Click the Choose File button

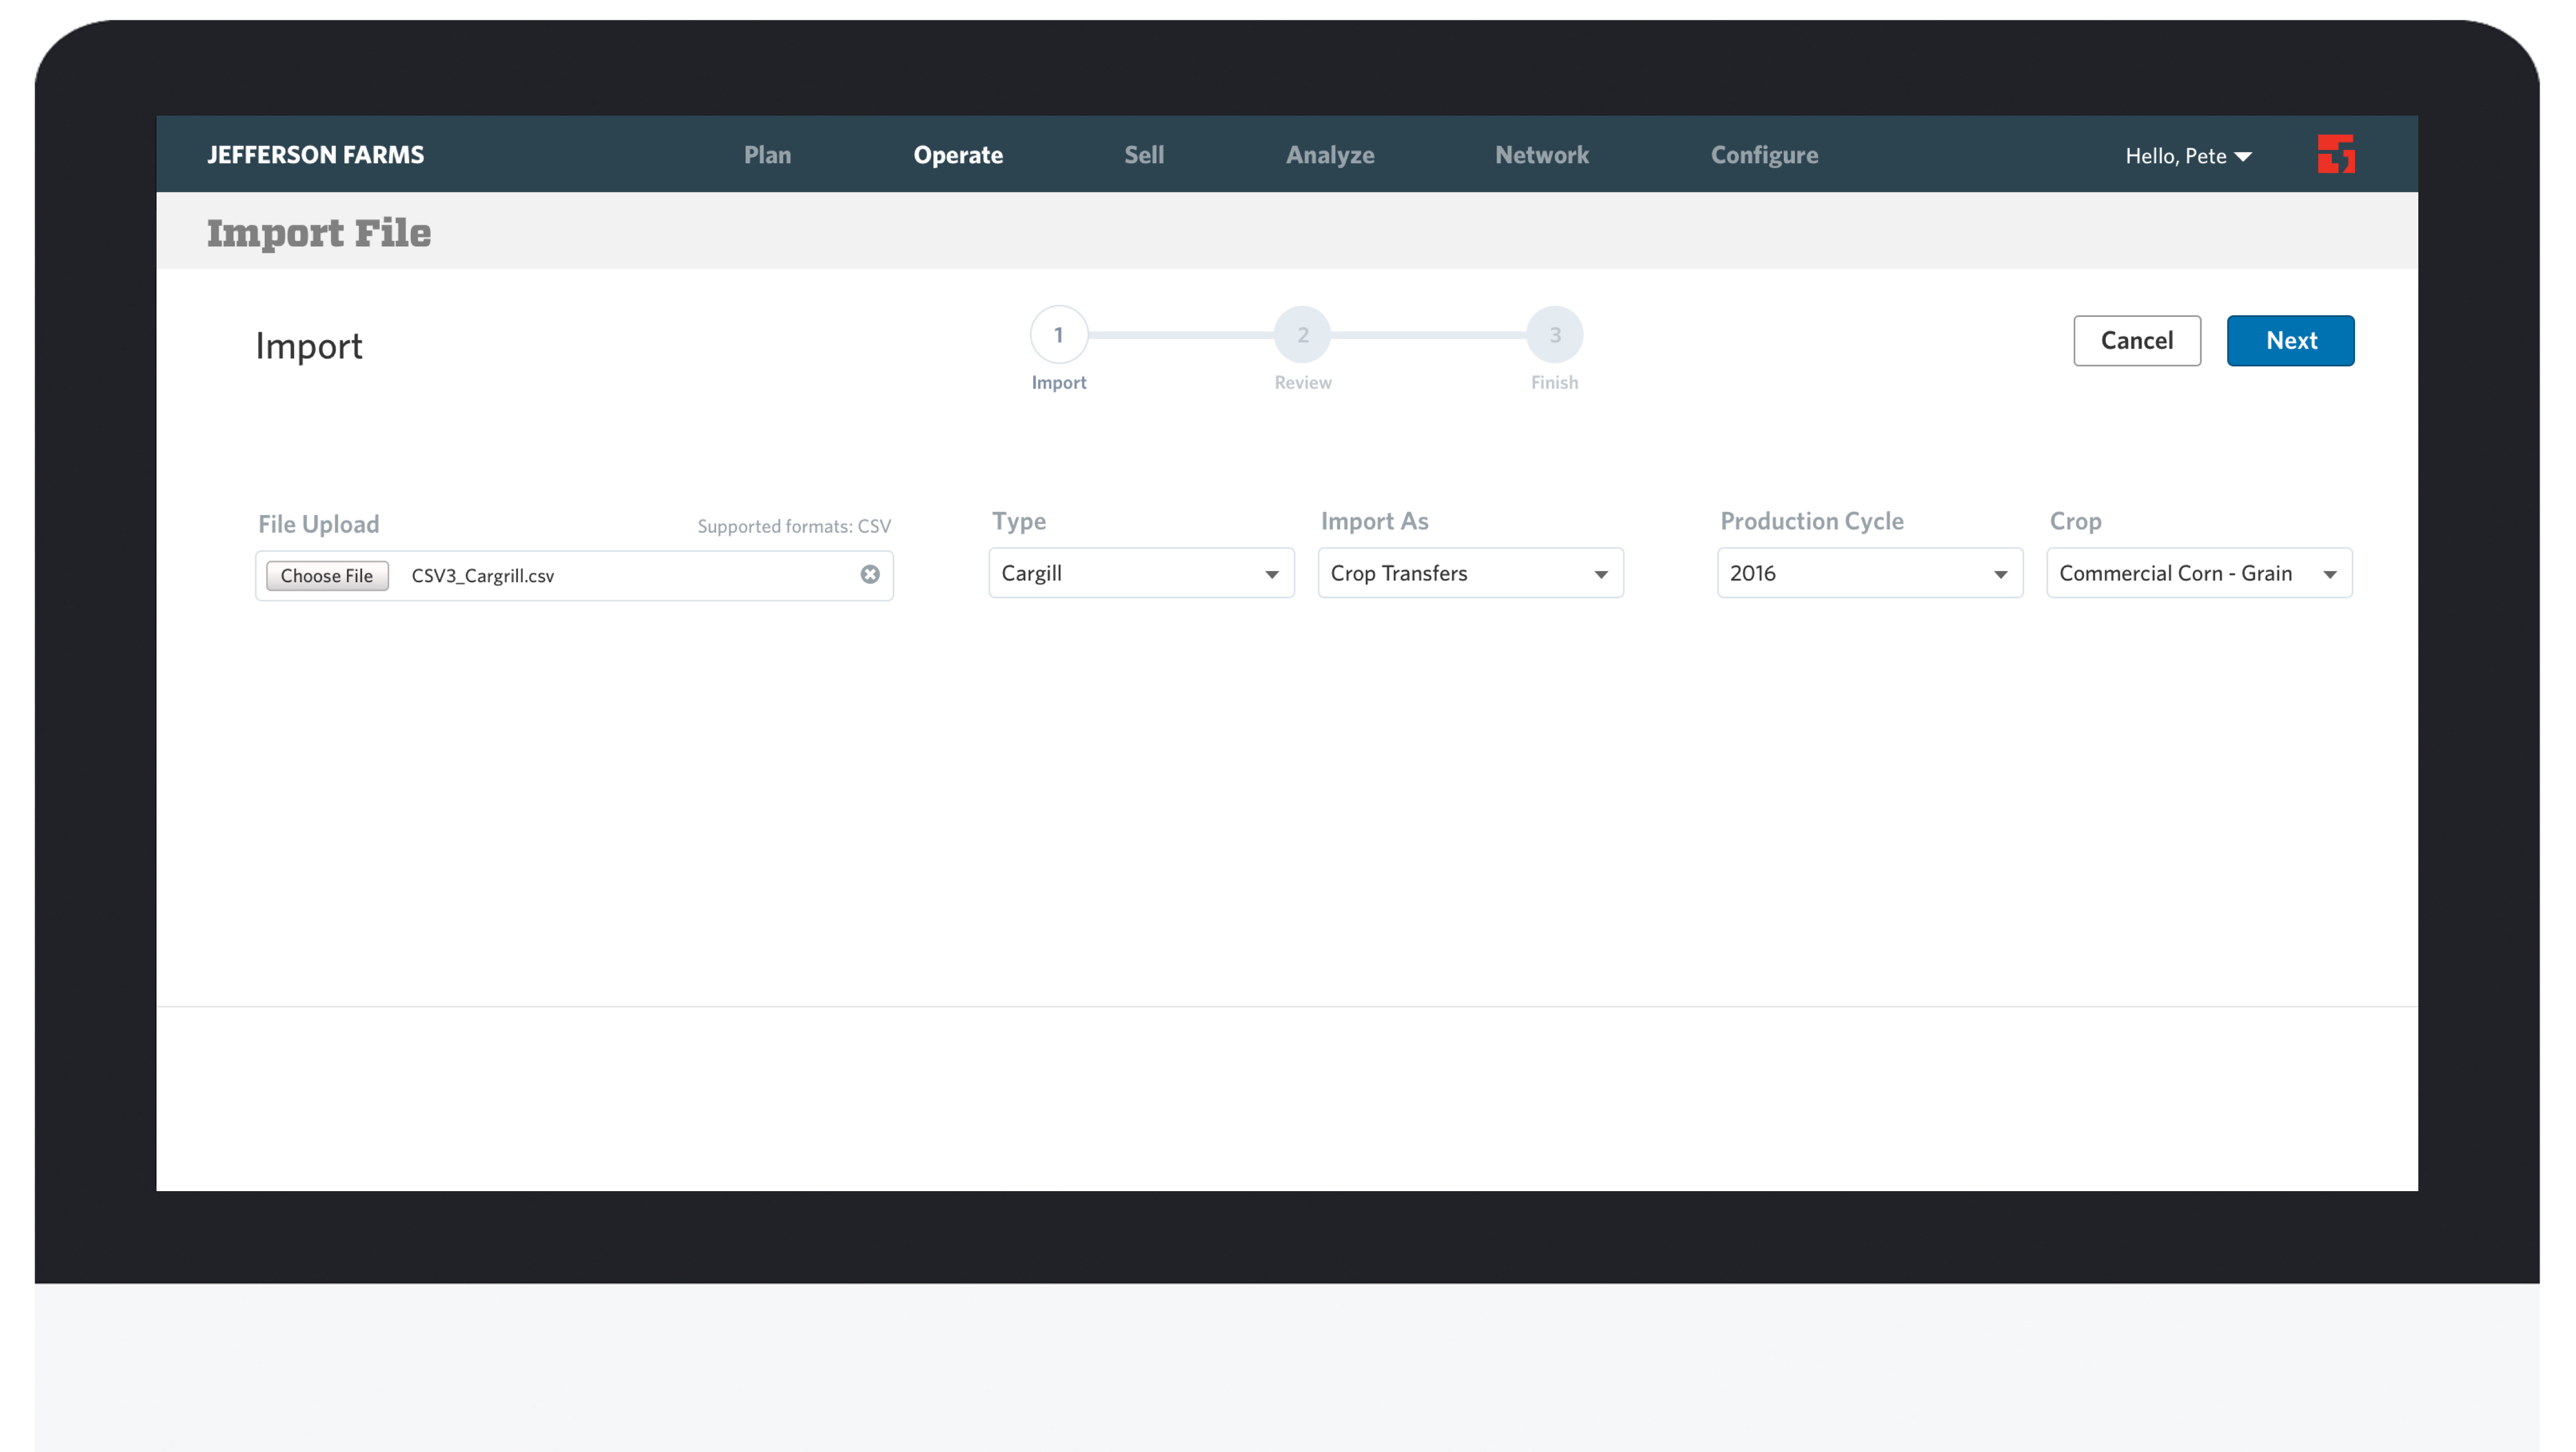[327, 575]
